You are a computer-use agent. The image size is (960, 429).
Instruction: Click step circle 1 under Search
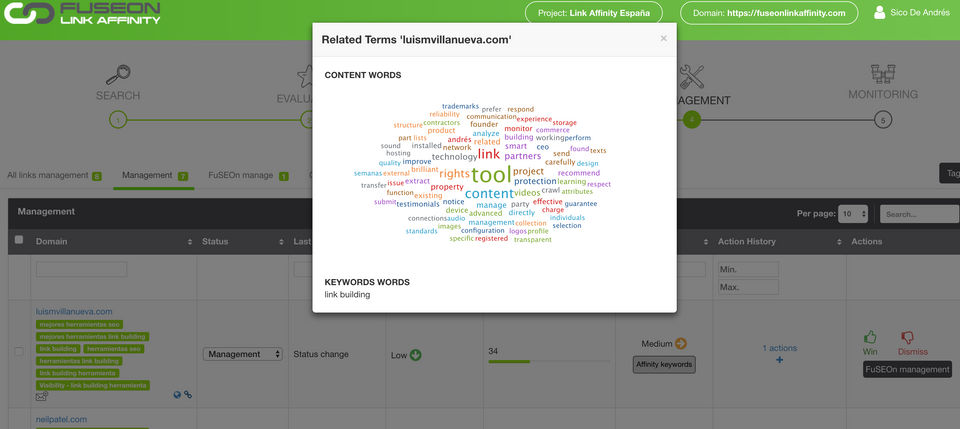(x=118, y=120)
